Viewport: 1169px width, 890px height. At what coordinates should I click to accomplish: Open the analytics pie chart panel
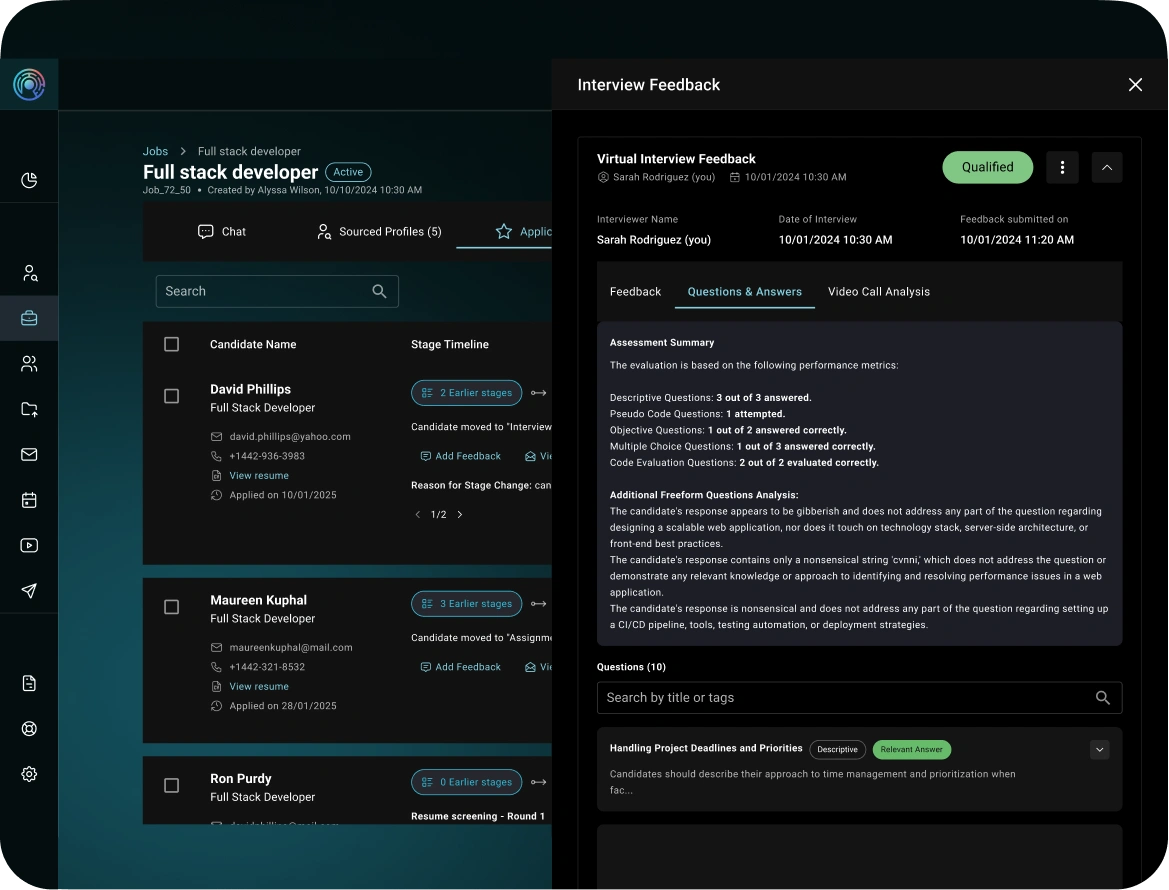(29, 180)
